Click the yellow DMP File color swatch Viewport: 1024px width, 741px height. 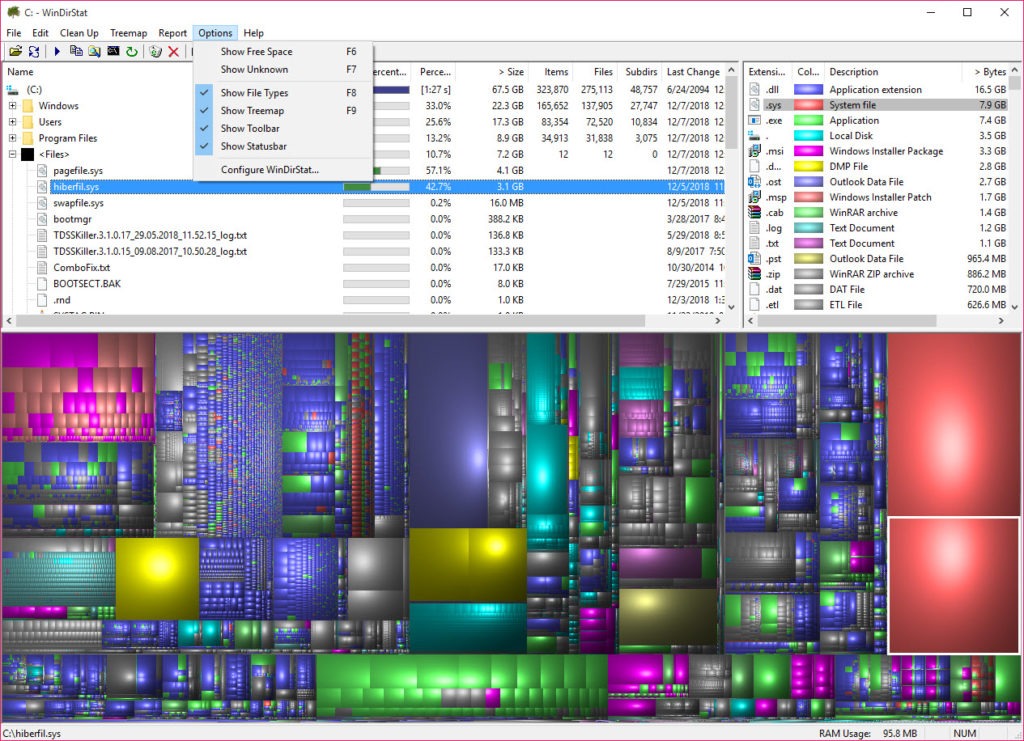pos(808,166)
